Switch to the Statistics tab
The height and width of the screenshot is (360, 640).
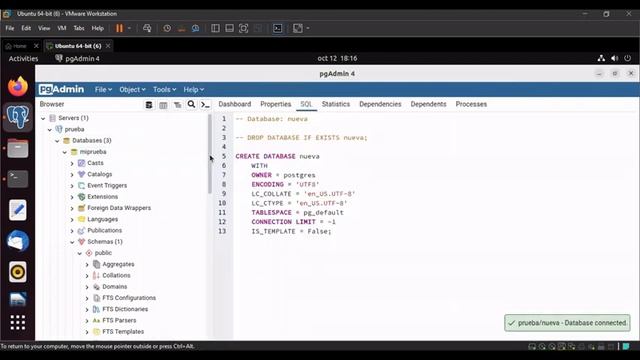click(336, 104)
